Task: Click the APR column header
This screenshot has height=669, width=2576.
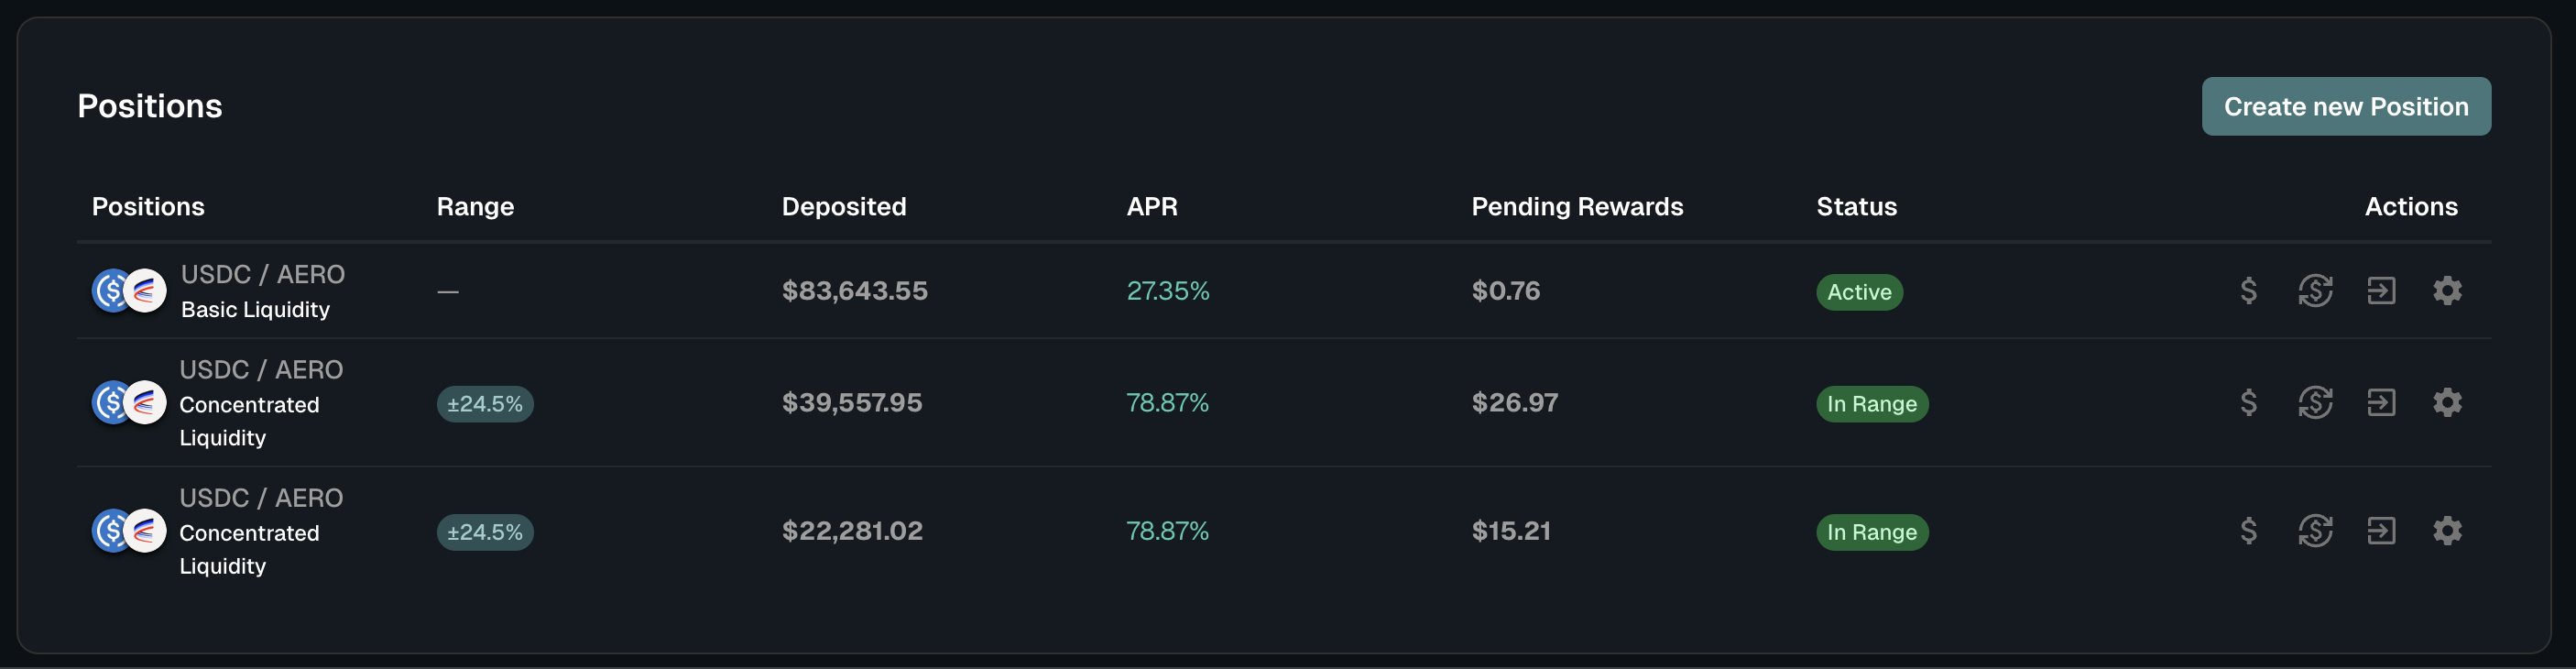Action: pyautogui.click(x=1151, y=207)
